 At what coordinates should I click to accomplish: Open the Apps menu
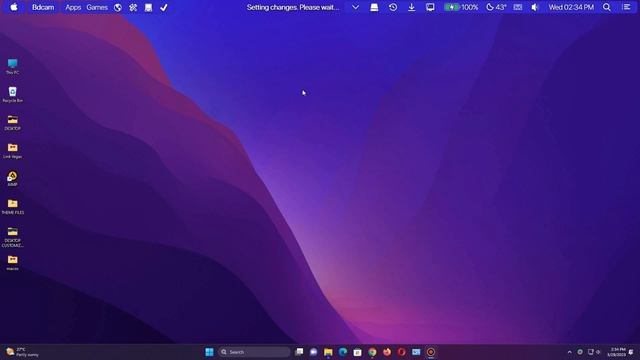(73, 7)
